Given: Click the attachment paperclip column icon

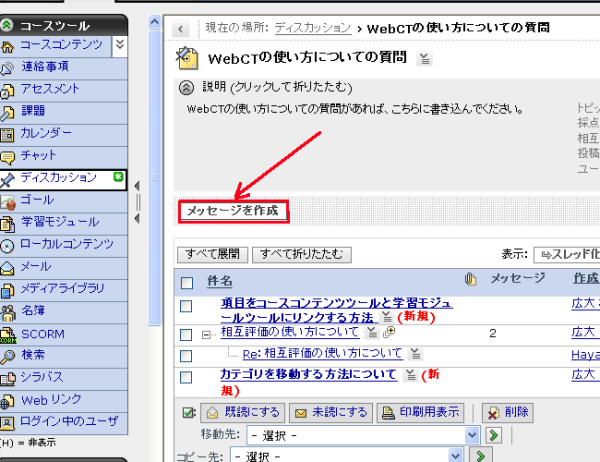Looking at the screenshot, I should pyautogui.click(x=470, y=279).
